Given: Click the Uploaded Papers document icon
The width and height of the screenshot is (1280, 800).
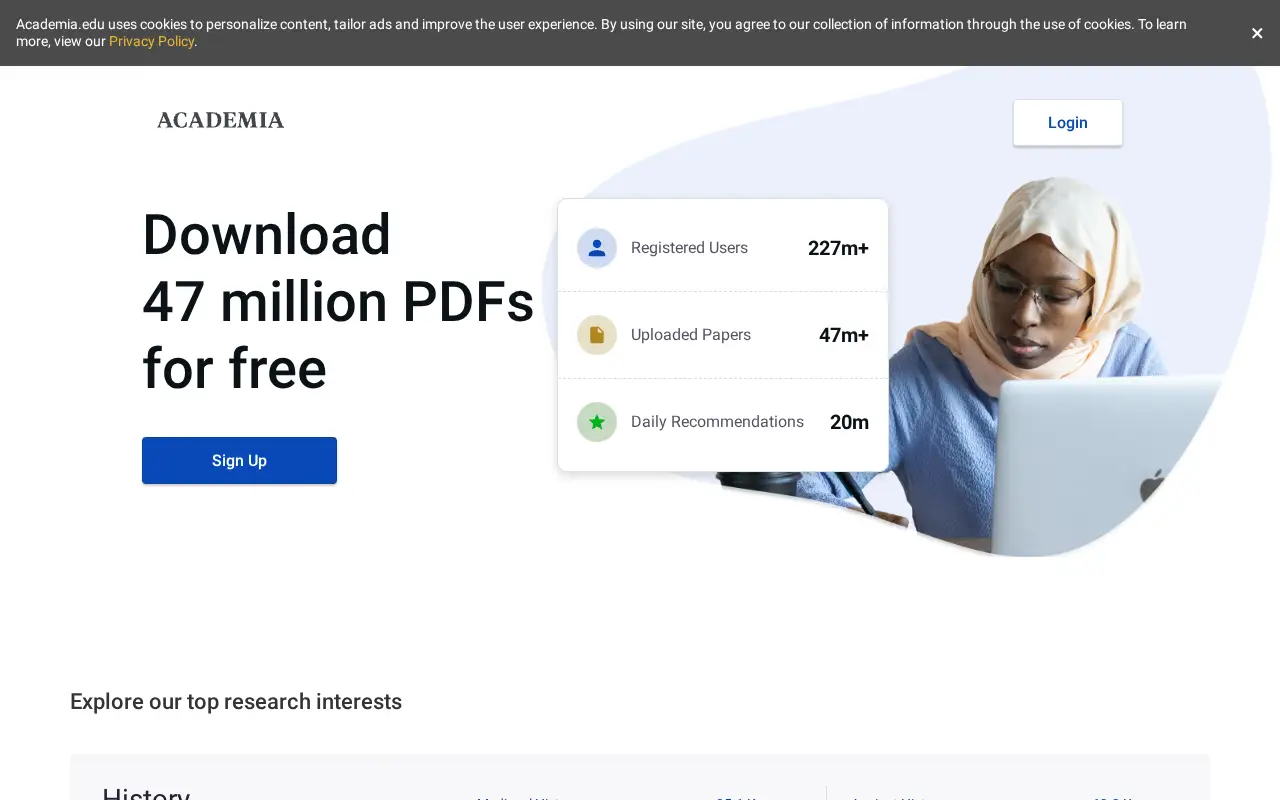Looking at the screenshot, I should point(597,335).
